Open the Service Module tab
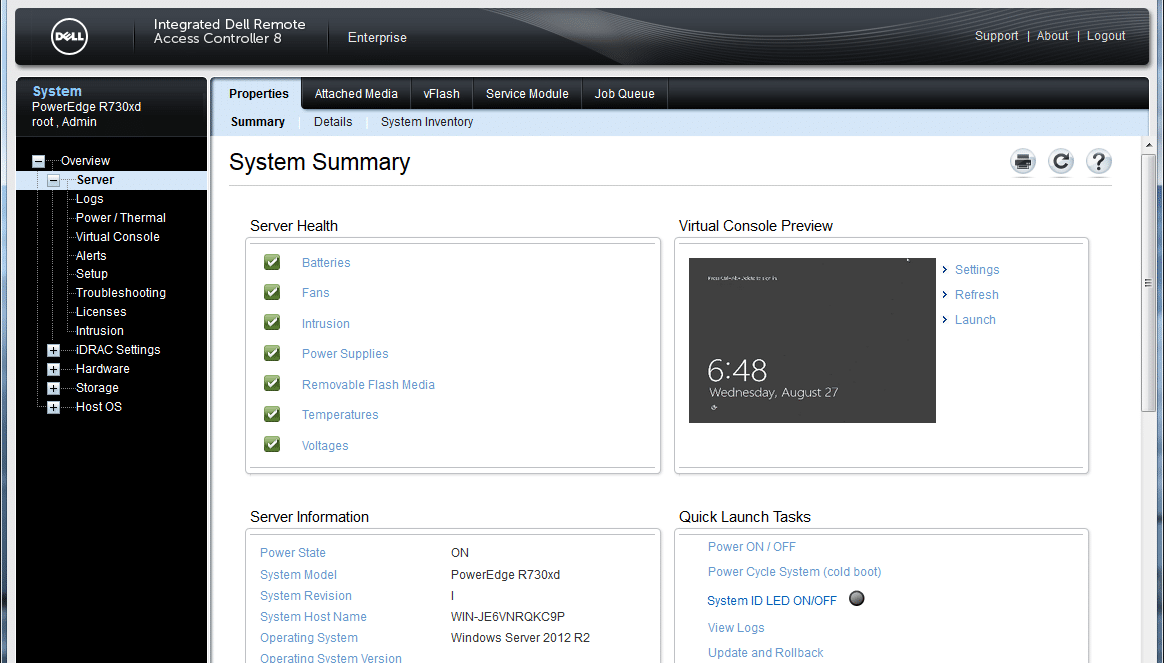The image size is (1164, 663). [x=527, y=94]
